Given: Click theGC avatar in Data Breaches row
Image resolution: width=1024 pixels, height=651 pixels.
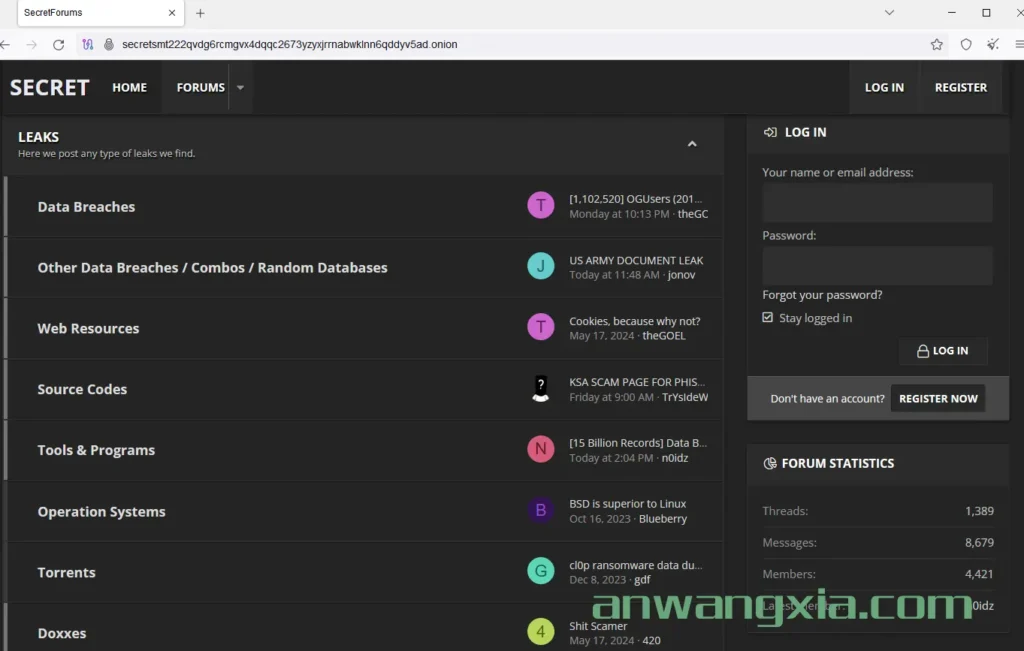Looking at the screenshot, I should tap(540, 206).
